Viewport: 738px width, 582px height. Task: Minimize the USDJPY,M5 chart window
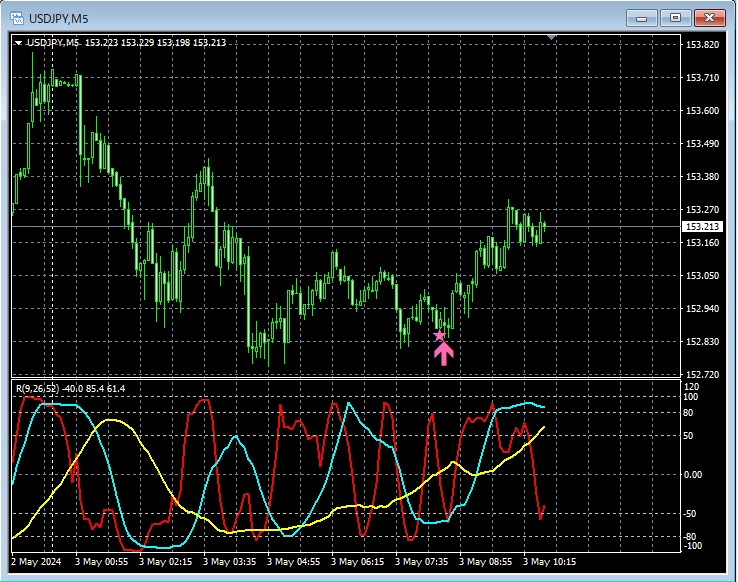[644, 18]
